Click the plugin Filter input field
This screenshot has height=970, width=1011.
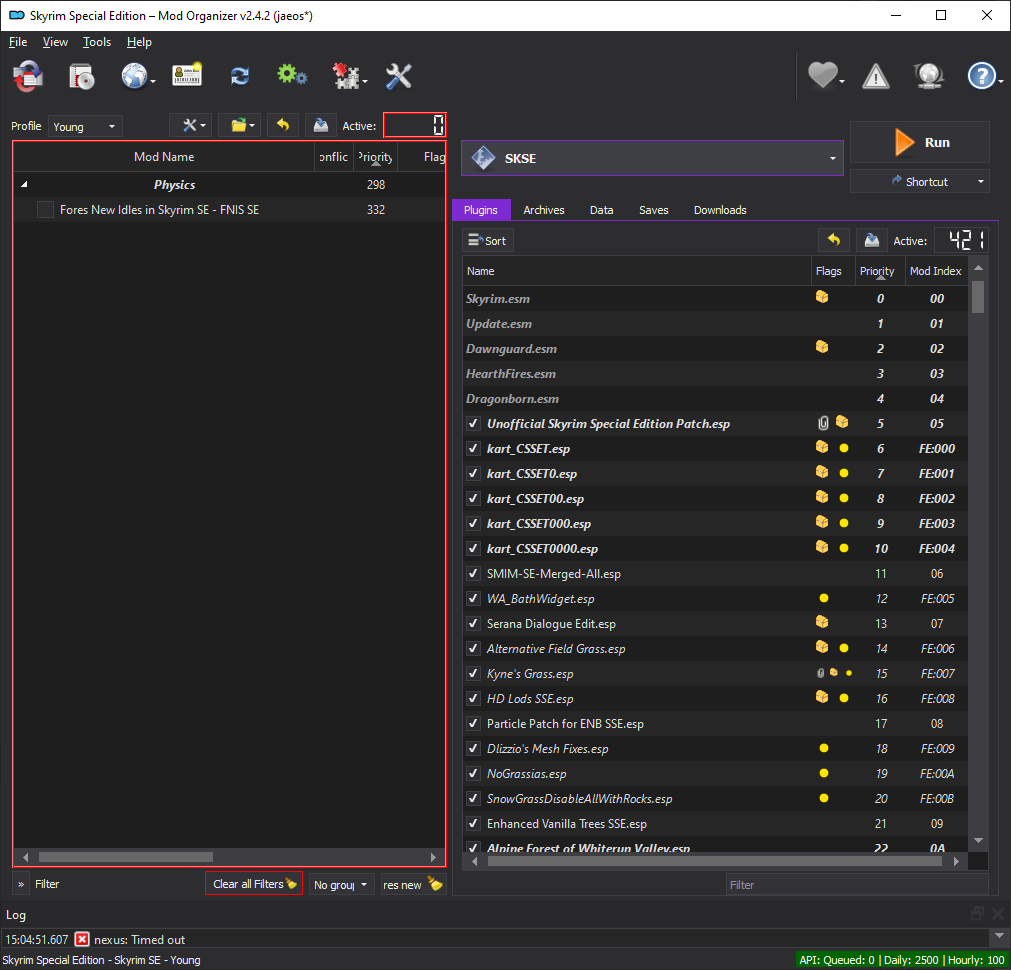point(857,885)
